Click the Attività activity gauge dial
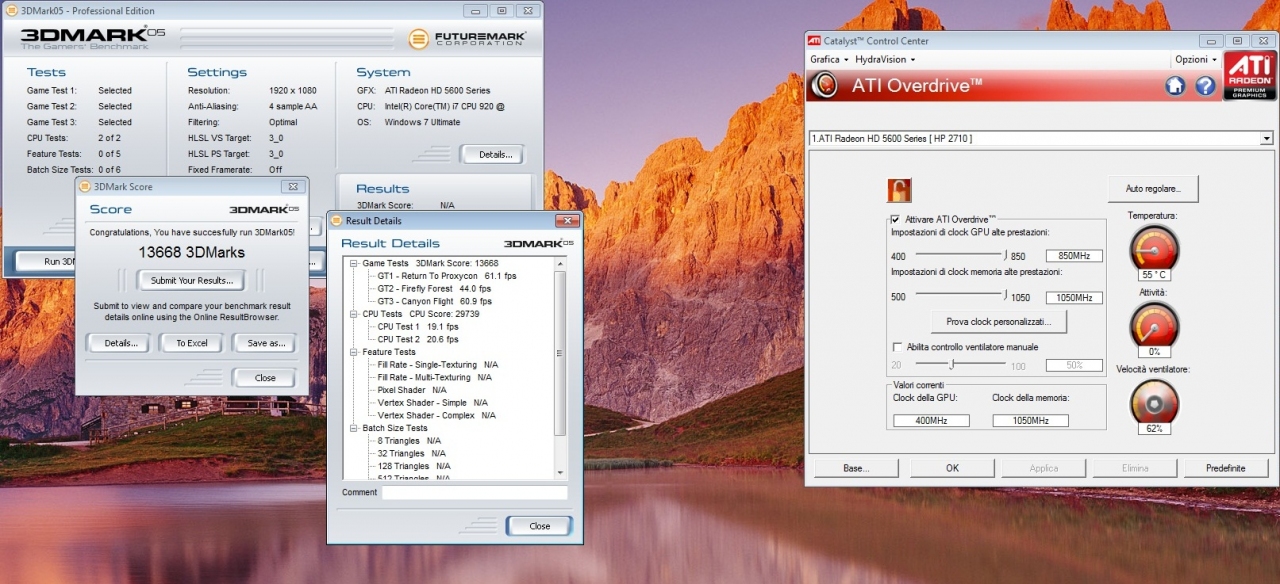1280x584 pixels. (x=1153, y=325)
